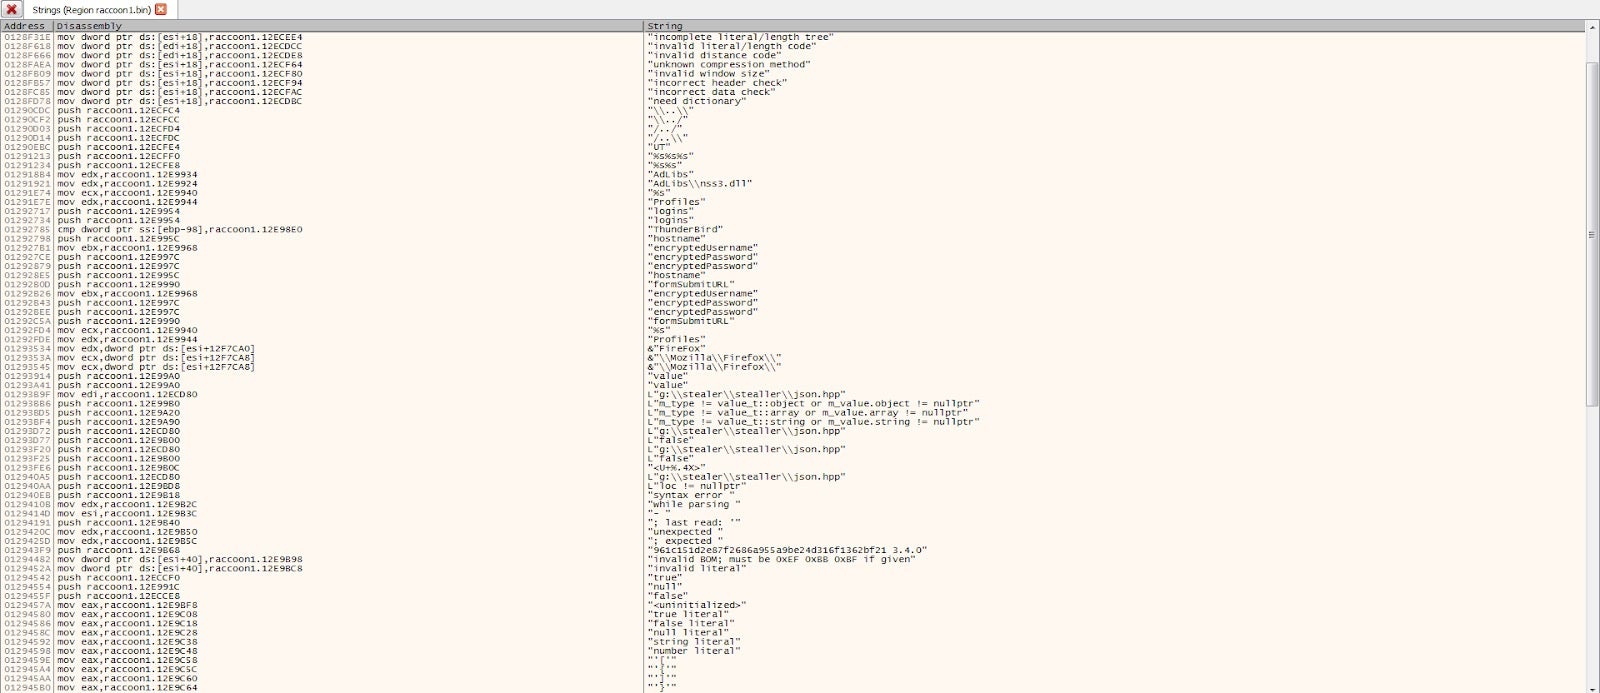
Task: Select the Strings (Region raccoon1.bin) tab
Action: [90, 10]
